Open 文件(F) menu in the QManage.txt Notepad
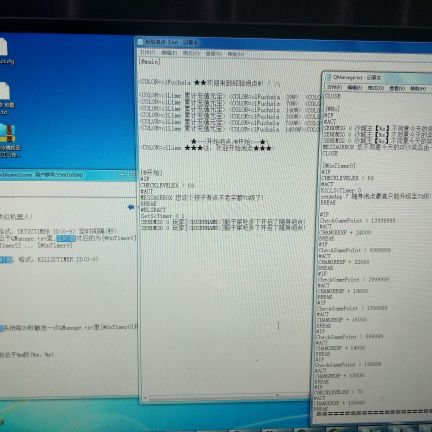 334,87
